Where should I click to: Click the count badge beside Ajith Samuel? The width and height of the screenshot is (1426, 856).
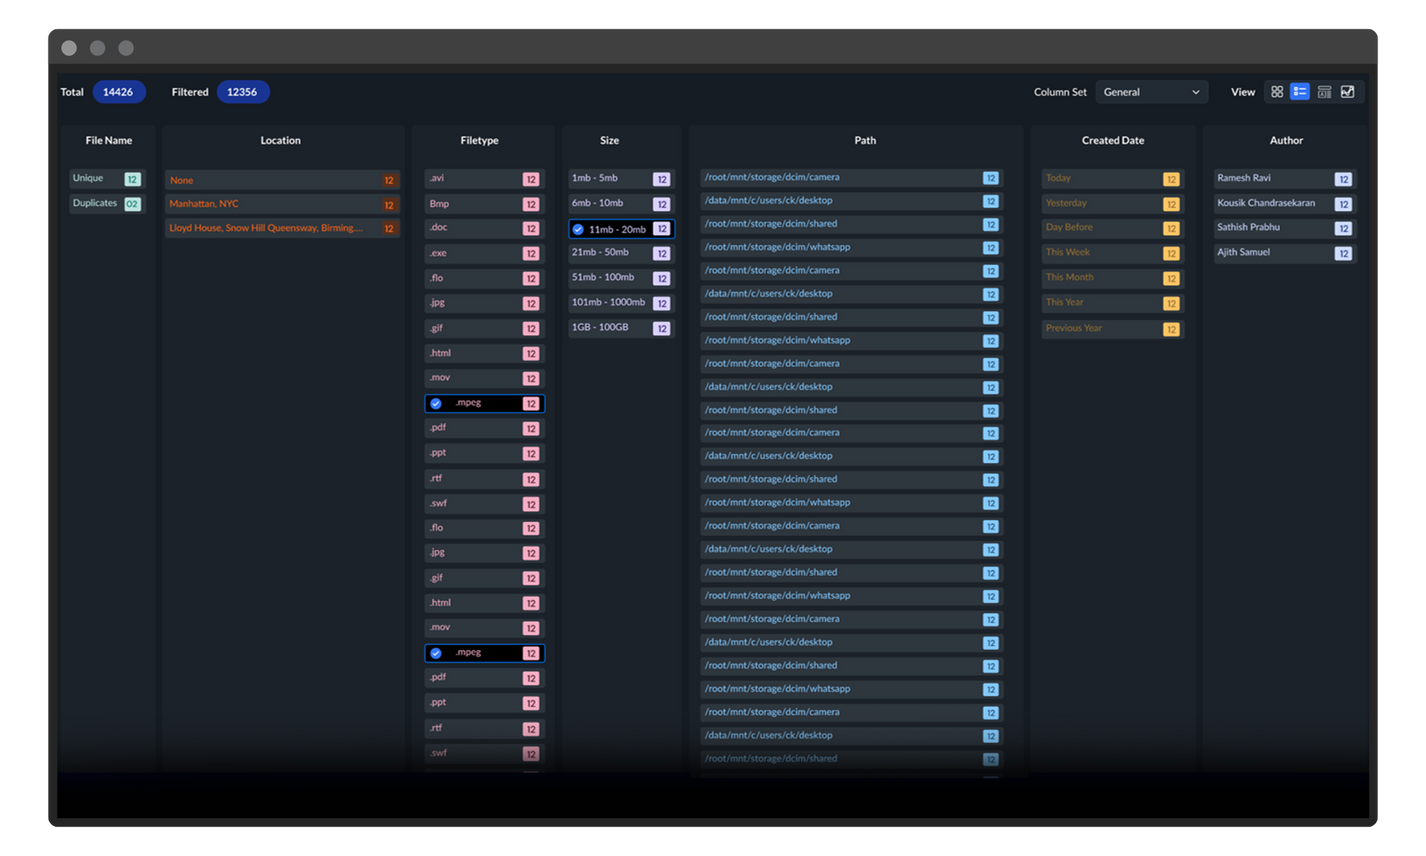click(x=1343, y=254)
